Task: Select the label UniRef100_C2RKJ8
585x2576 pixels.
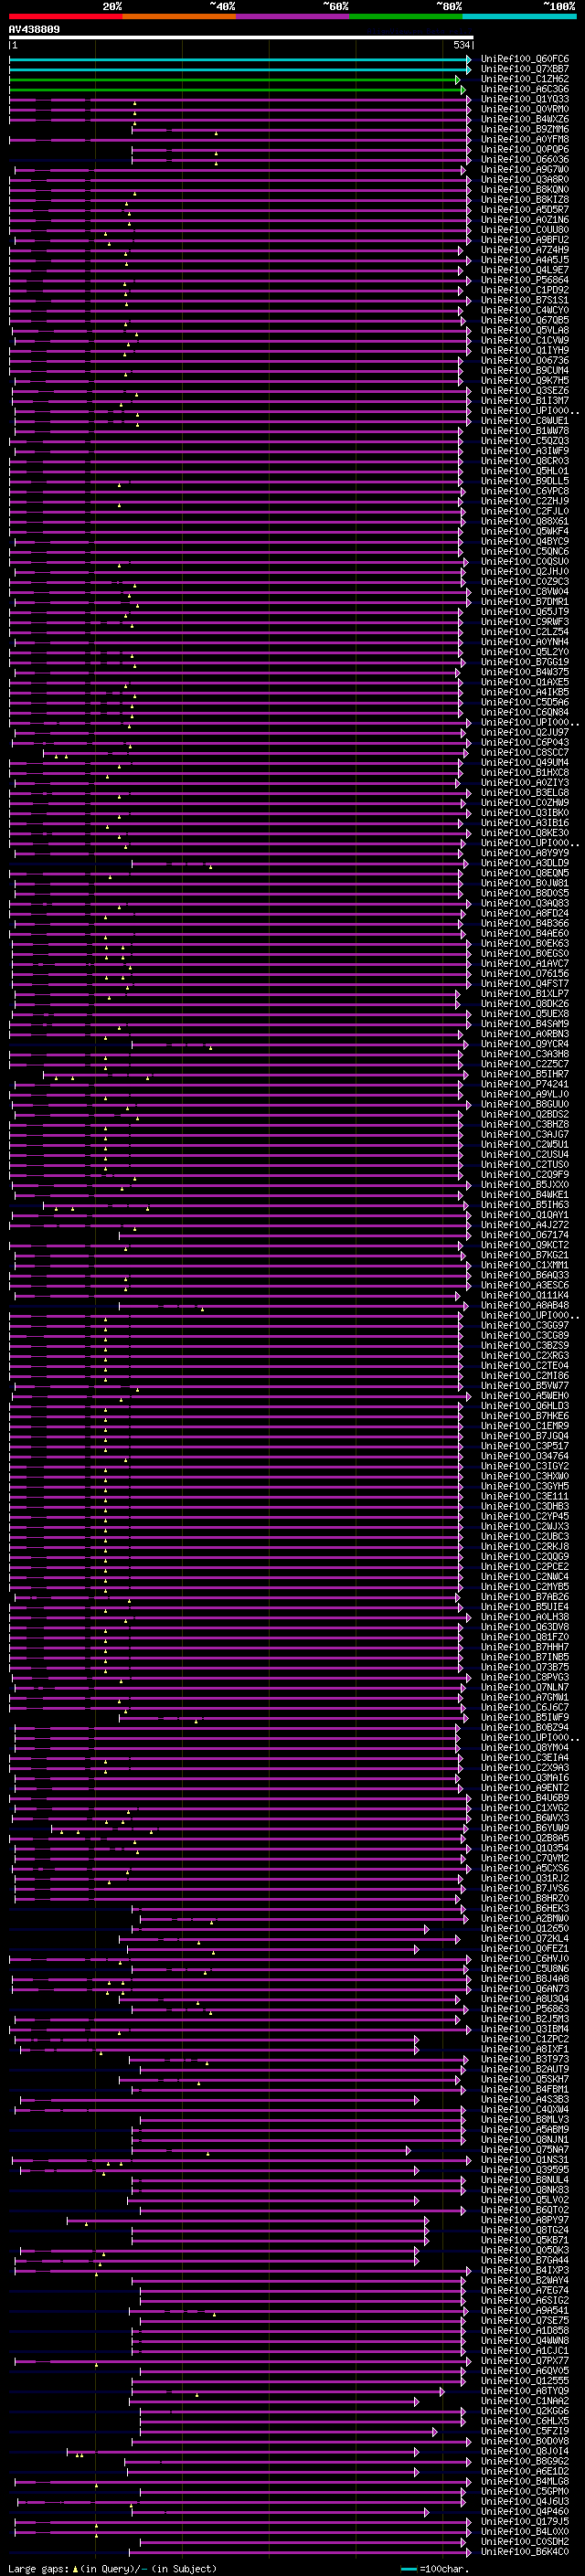Action: (x=525, y=1547)
